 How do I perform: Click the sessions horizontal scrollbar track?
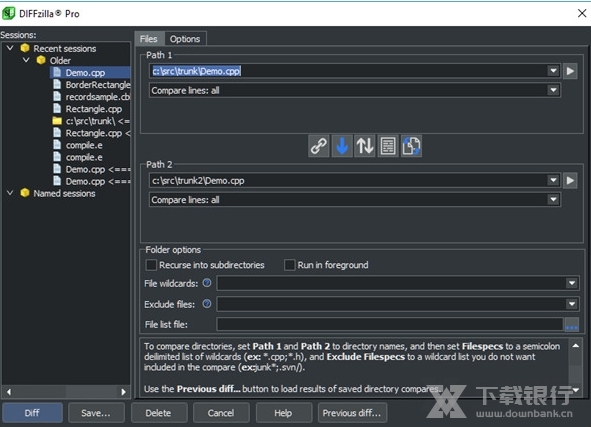[x=66, y=392]
